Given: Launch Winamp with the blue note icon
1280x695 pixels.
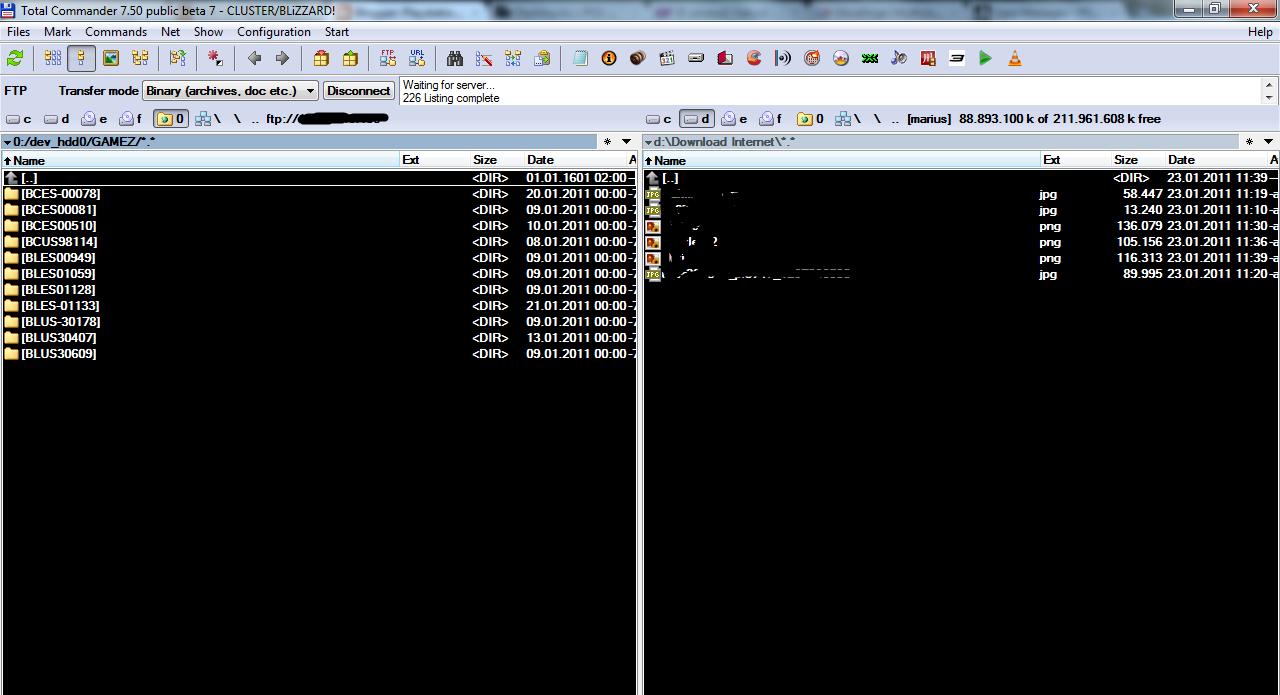Looking at the screenshot, I should [899, 58].
